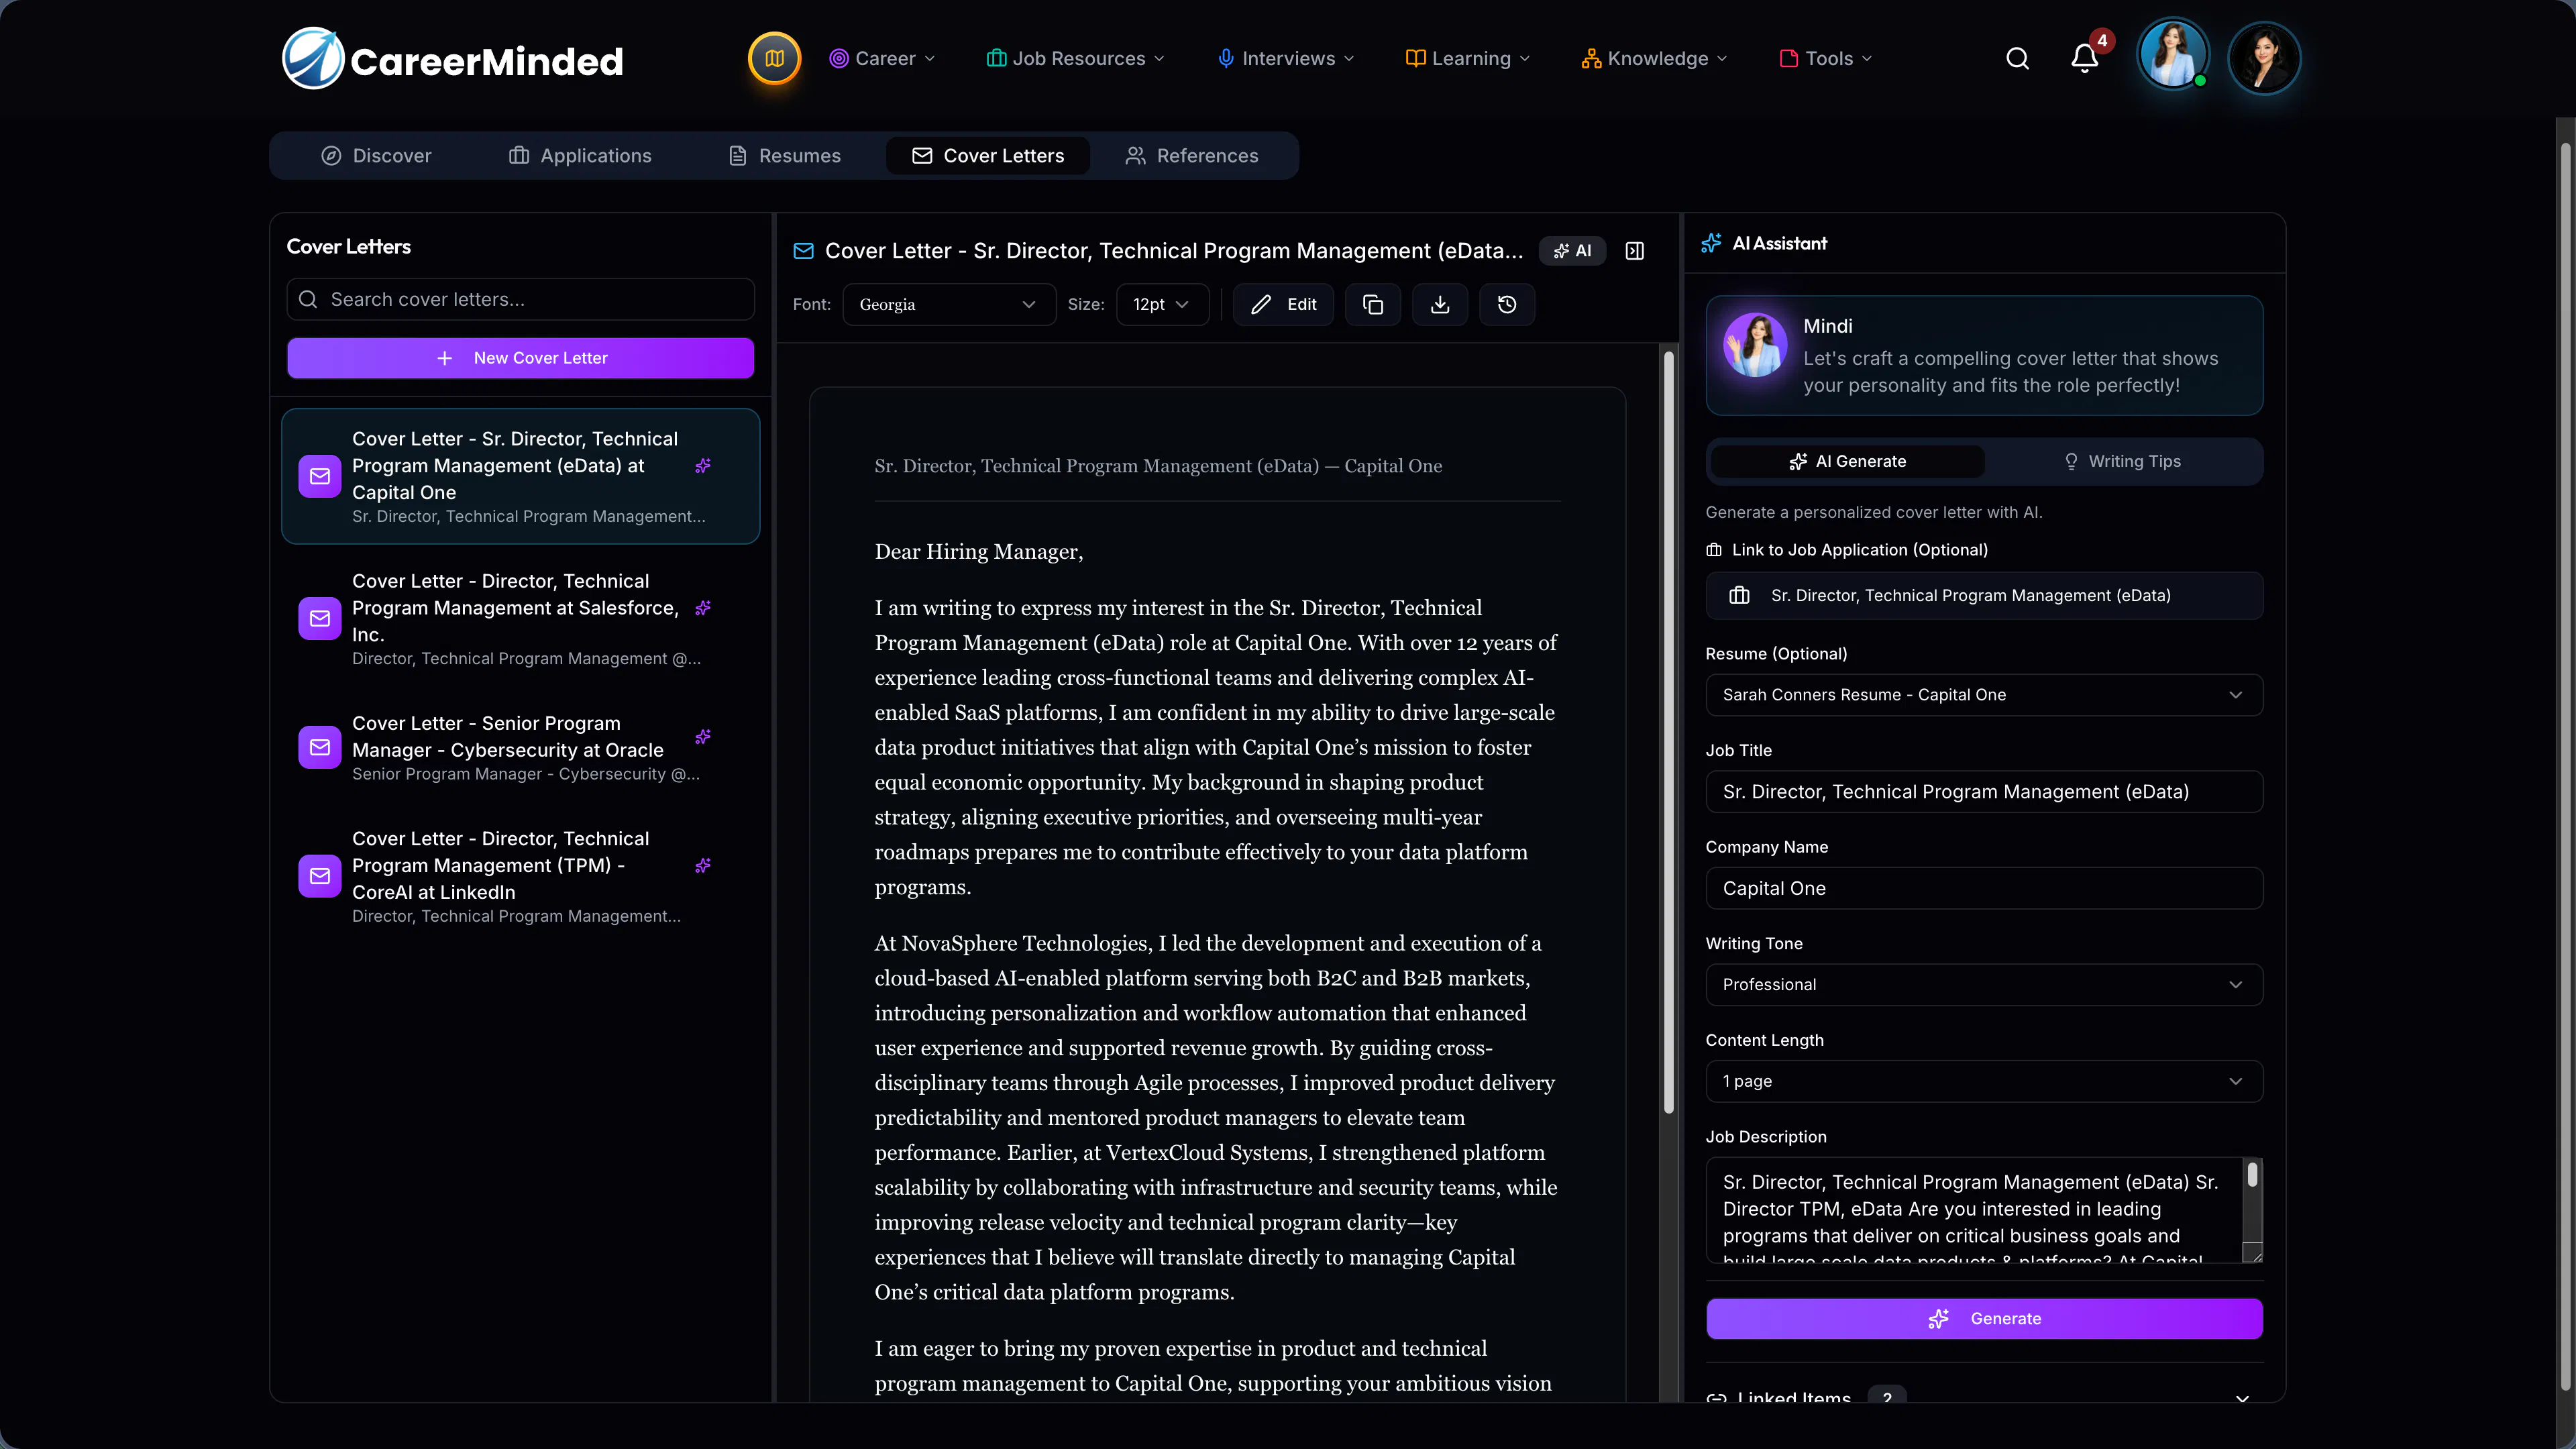Click the AI sparkle on the Capital One letter

[703, 466]
